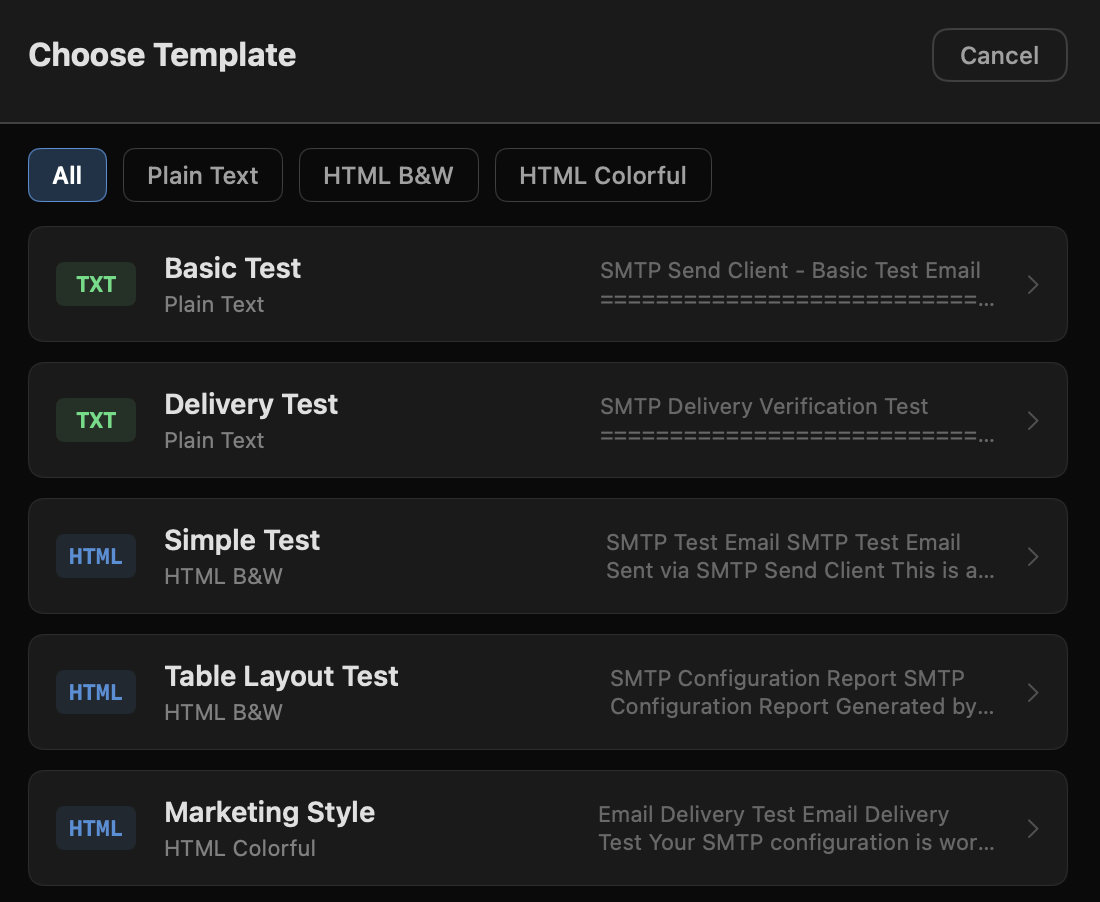Switch to the HTML Colorful filter tab

coord(603,175)
